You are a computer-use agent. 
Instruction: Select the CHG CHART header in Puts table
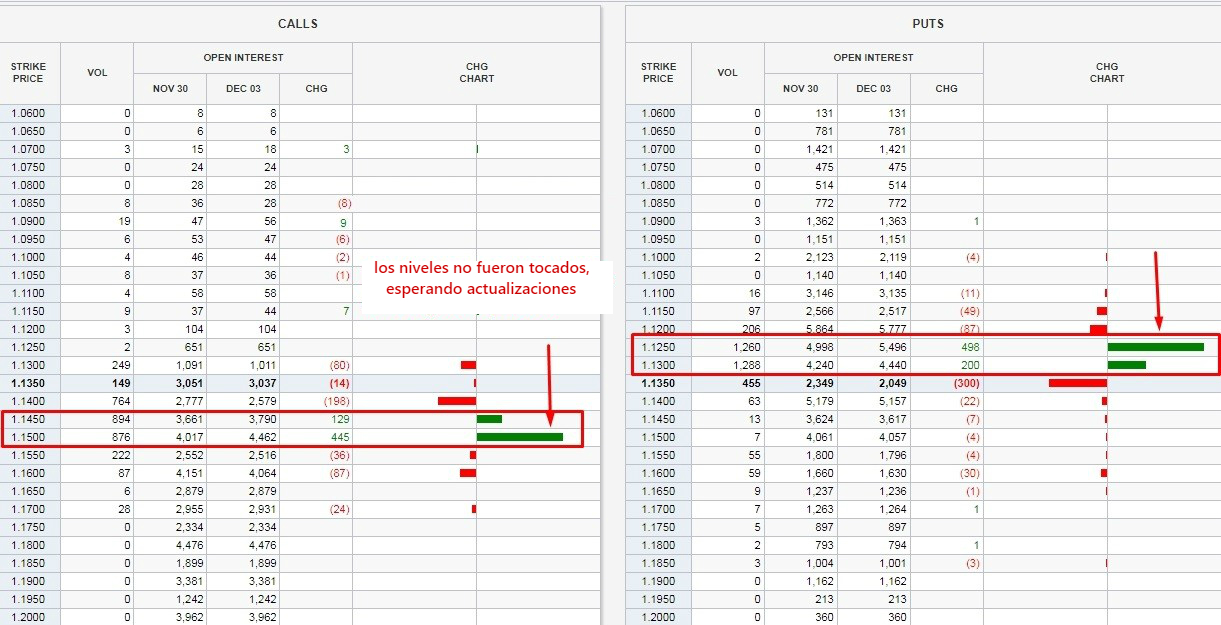pos(1106,73)
